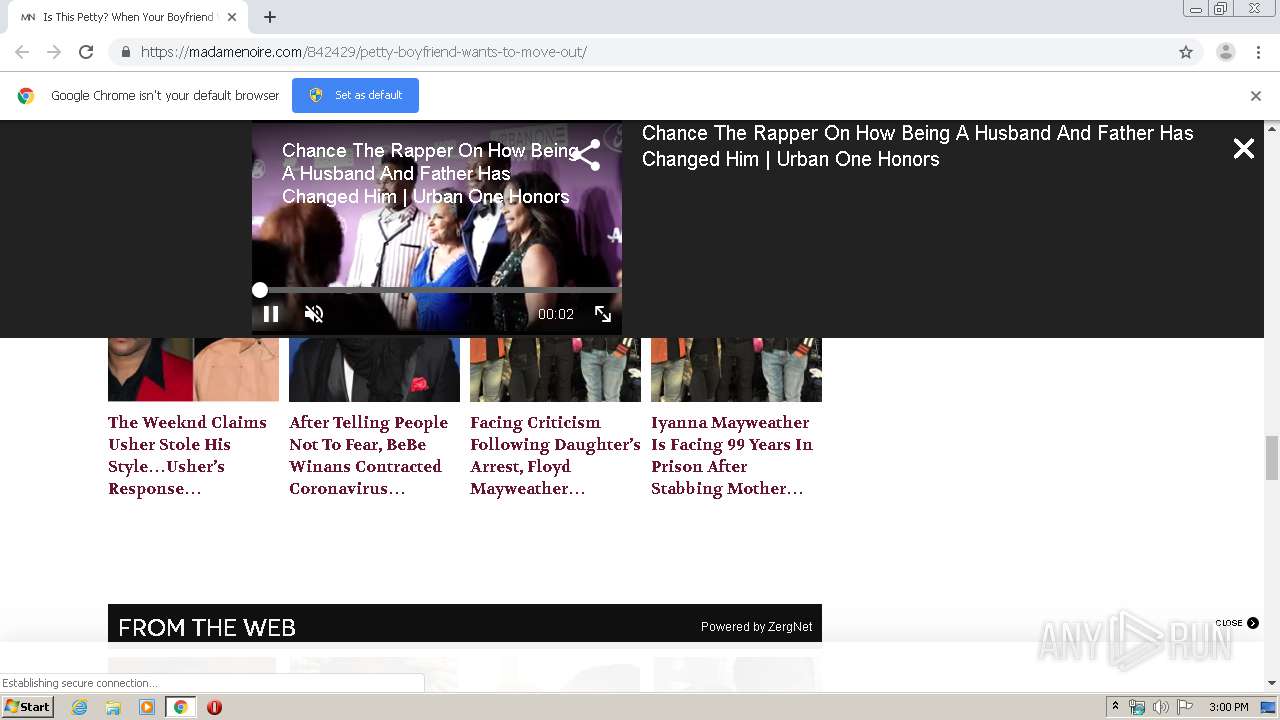Share the Chance The Rapper video
1280x720 pixels.
click(x=585, y=155)
